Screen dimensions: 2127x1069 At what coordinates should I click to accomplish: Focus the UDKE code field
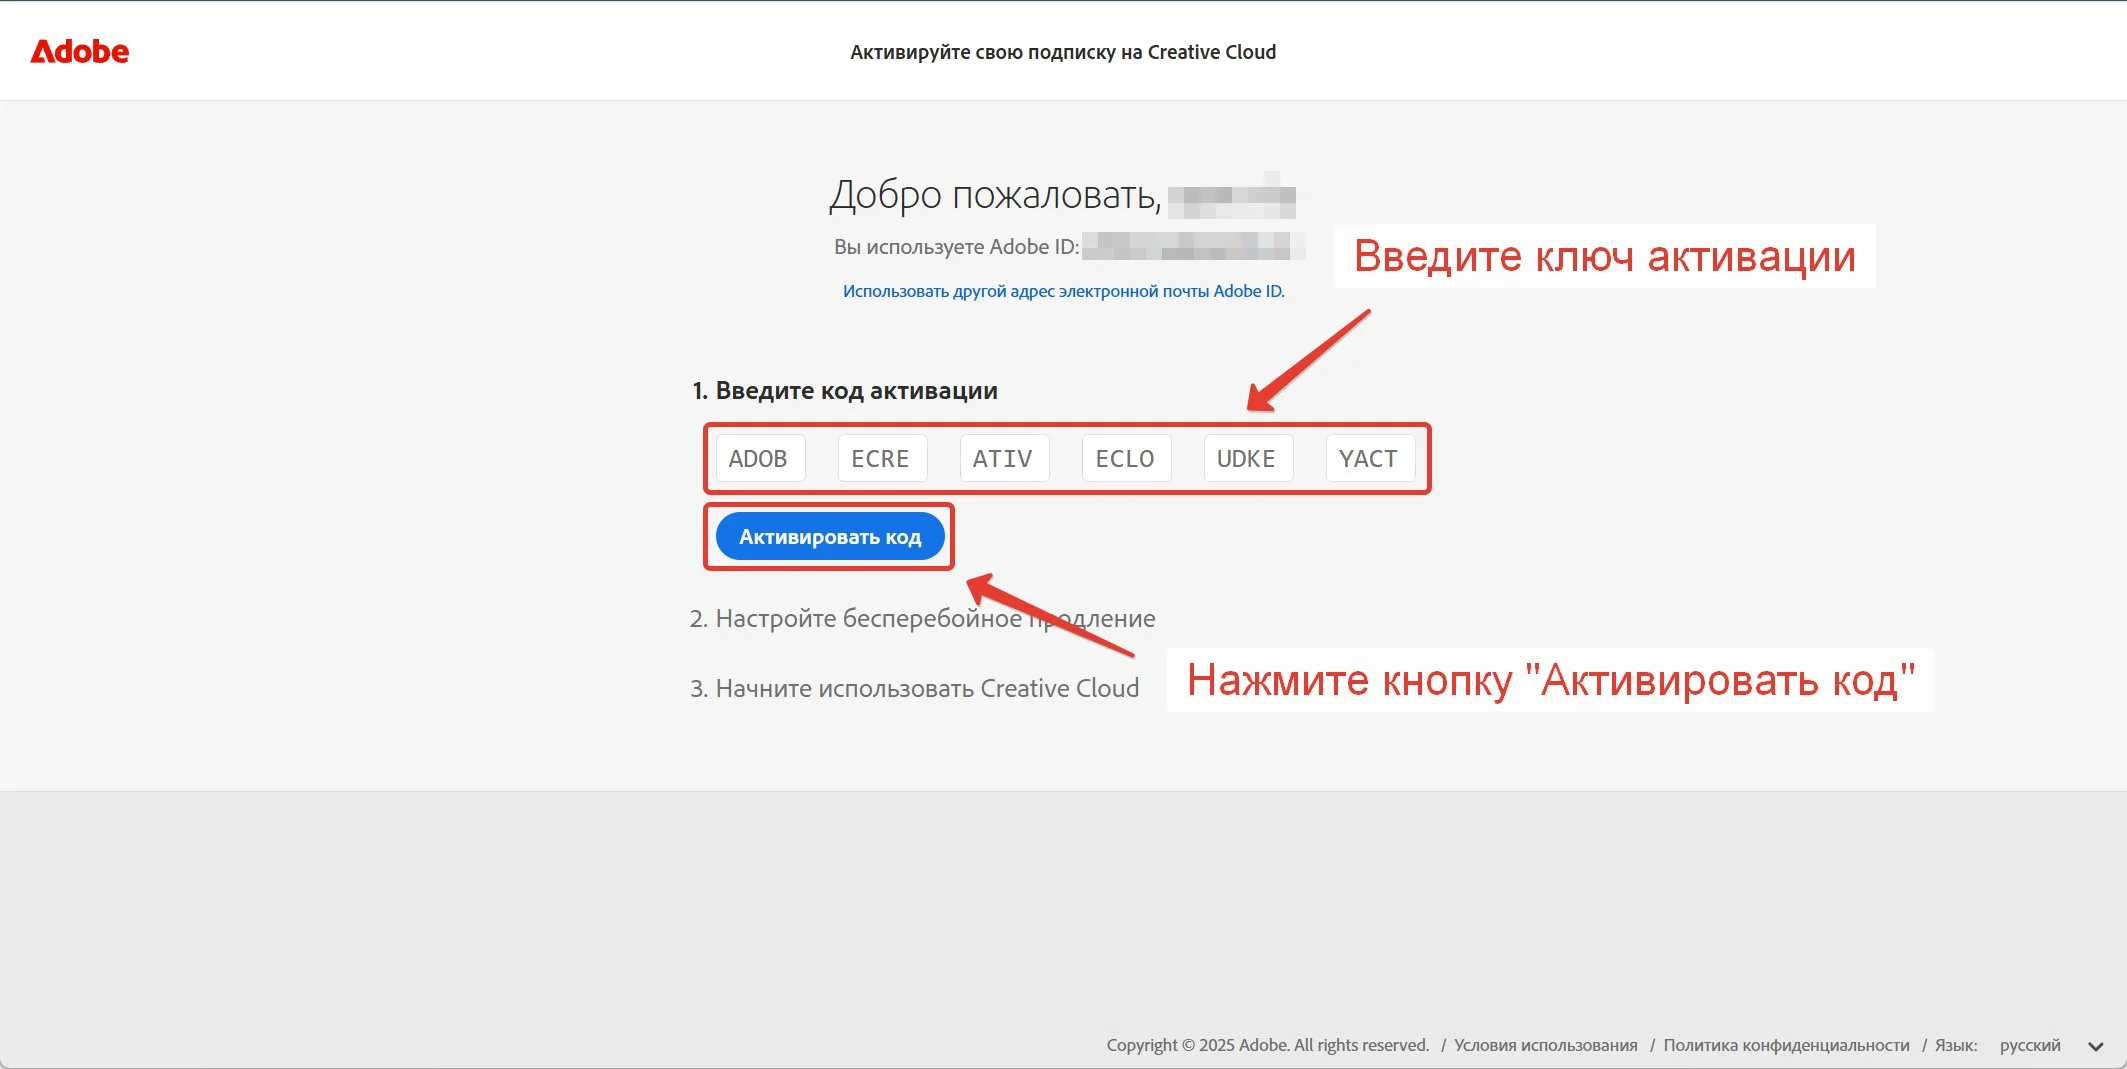pos(1248,458)
